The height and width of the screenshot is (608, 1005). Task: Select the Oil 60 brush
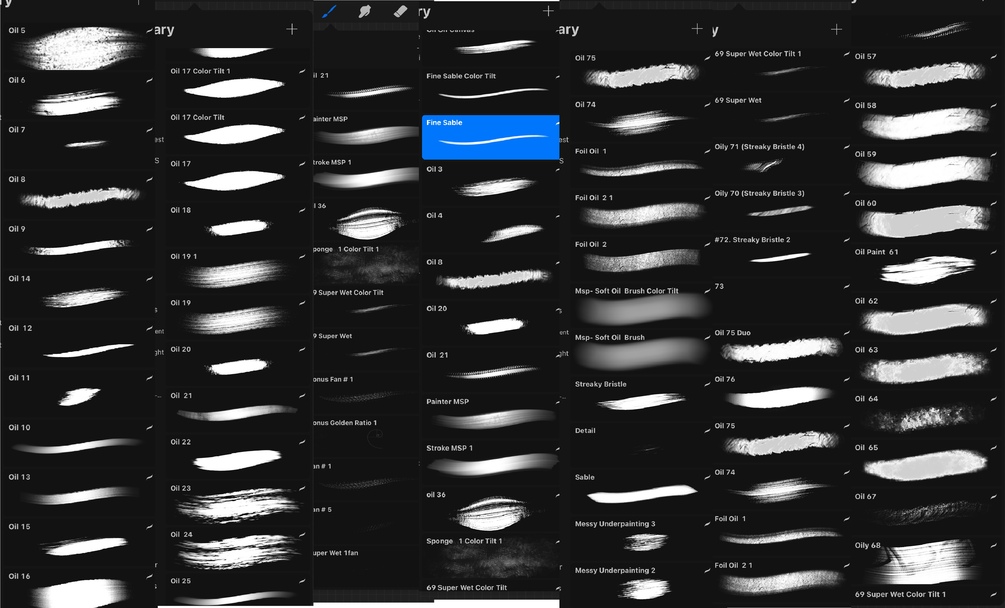pyautogui.click(x=926, y=219)
